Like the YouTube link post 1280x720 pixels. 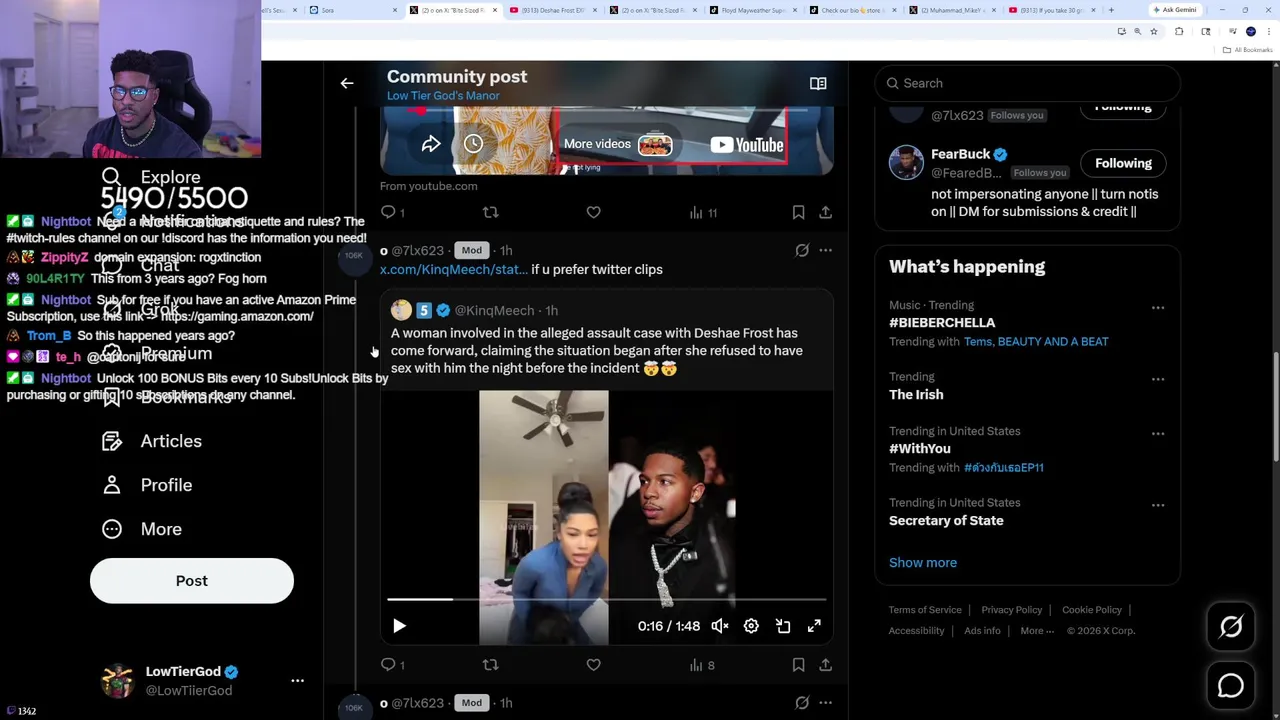593,212
